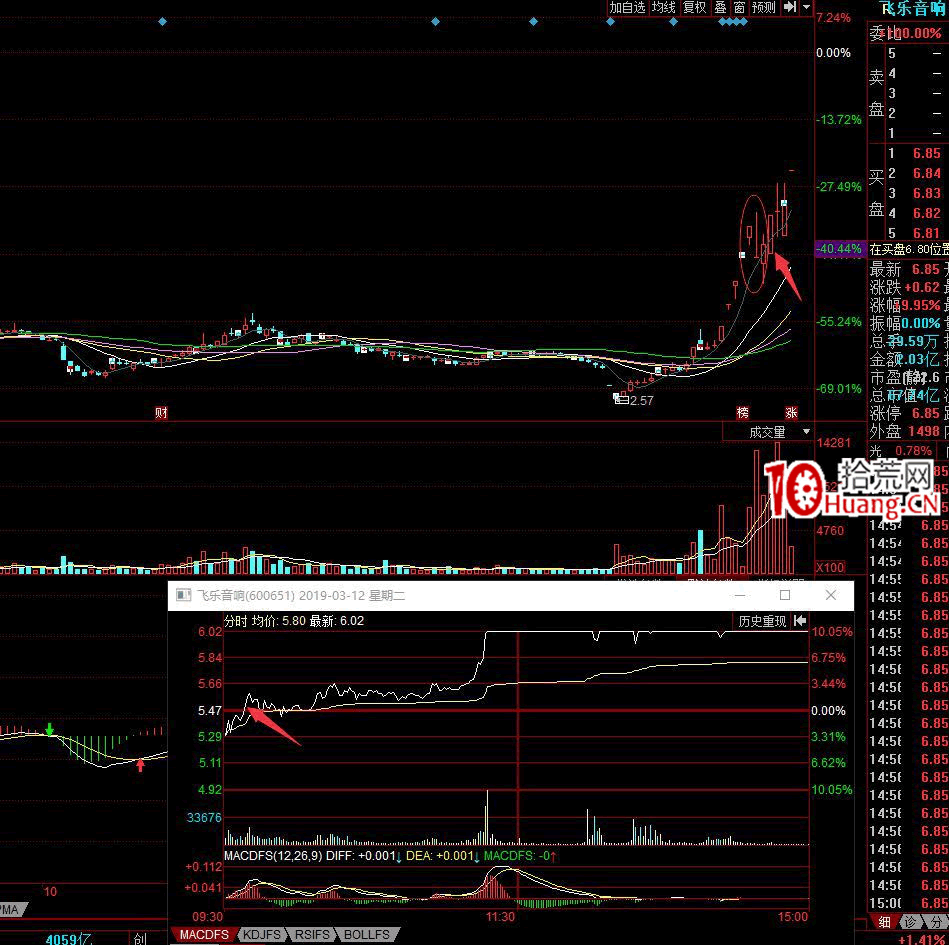
Task: Switch to the MACDFS indicator tab
Action: pos(204,935)
